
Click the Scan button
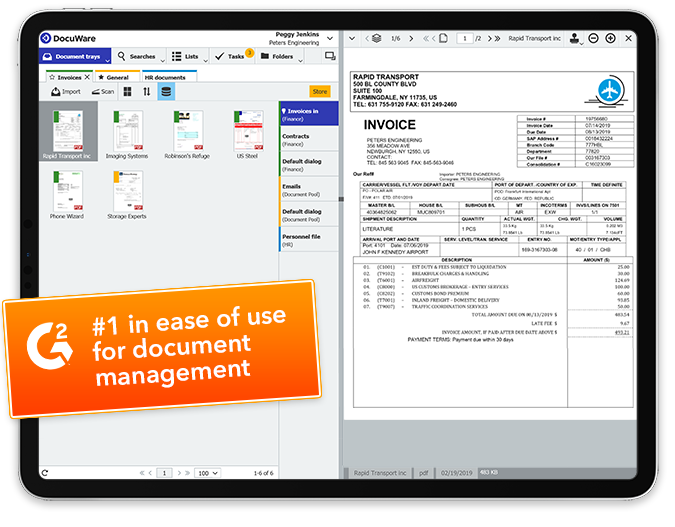coord(103,92)
